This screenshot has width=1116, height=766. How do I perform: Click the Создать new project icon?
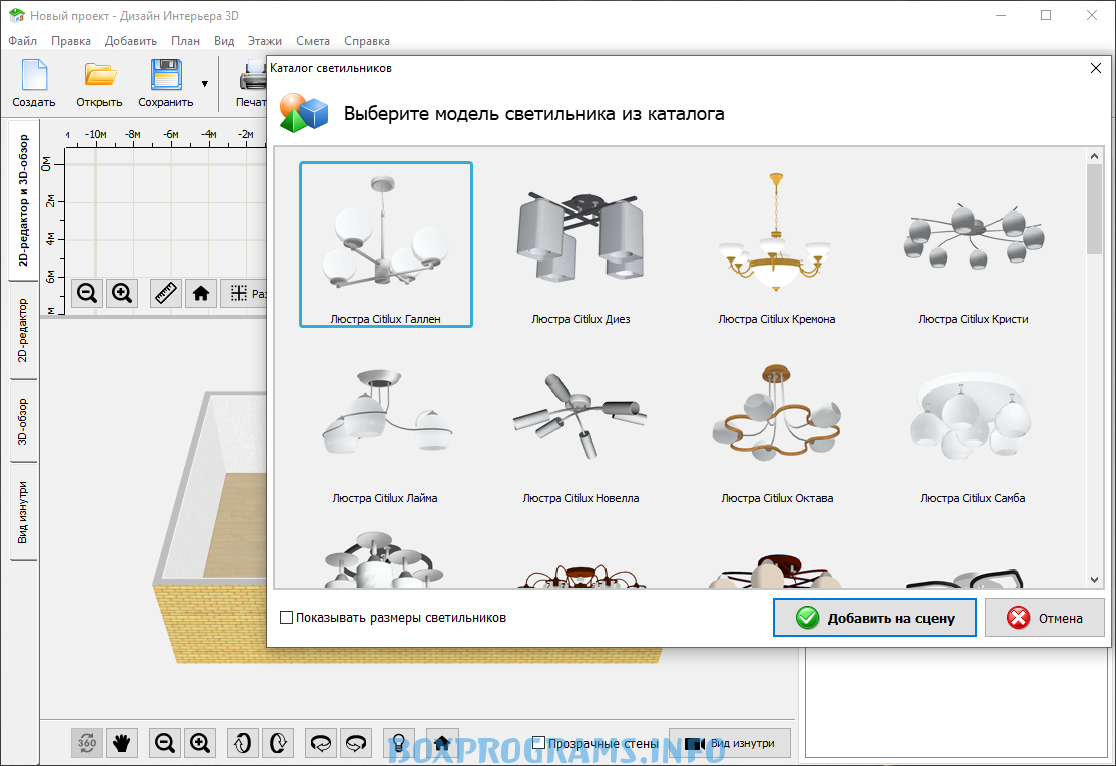[x=33, y=75]
